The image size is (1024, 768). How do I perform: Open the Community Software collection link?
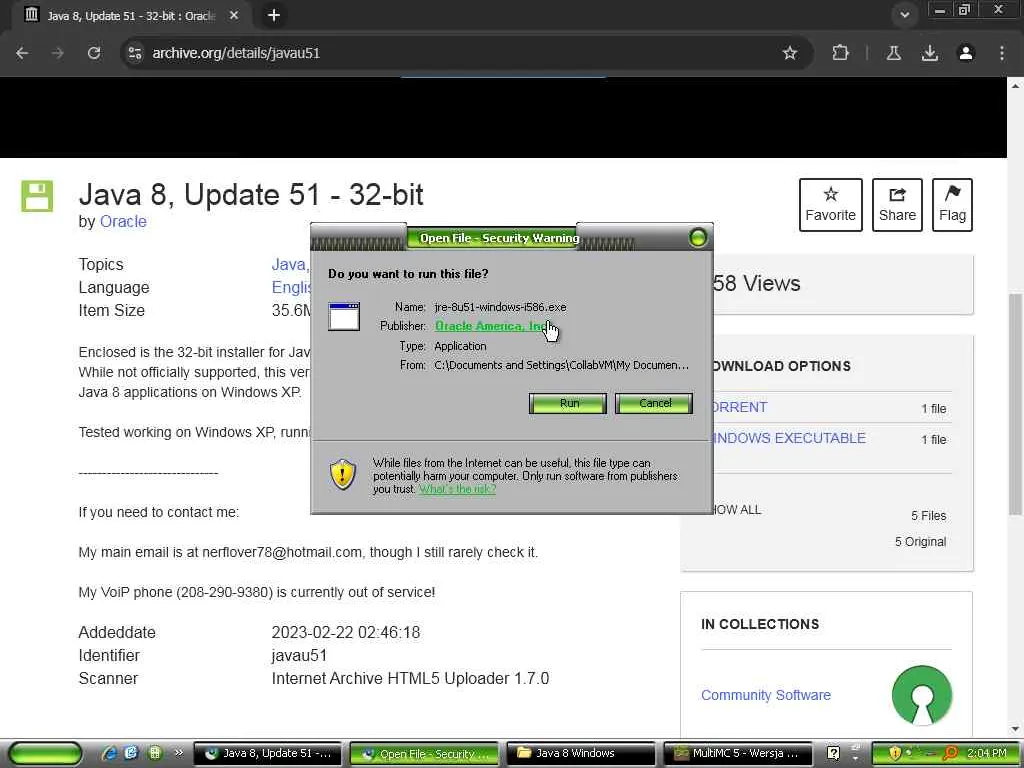tap(765, 695)
